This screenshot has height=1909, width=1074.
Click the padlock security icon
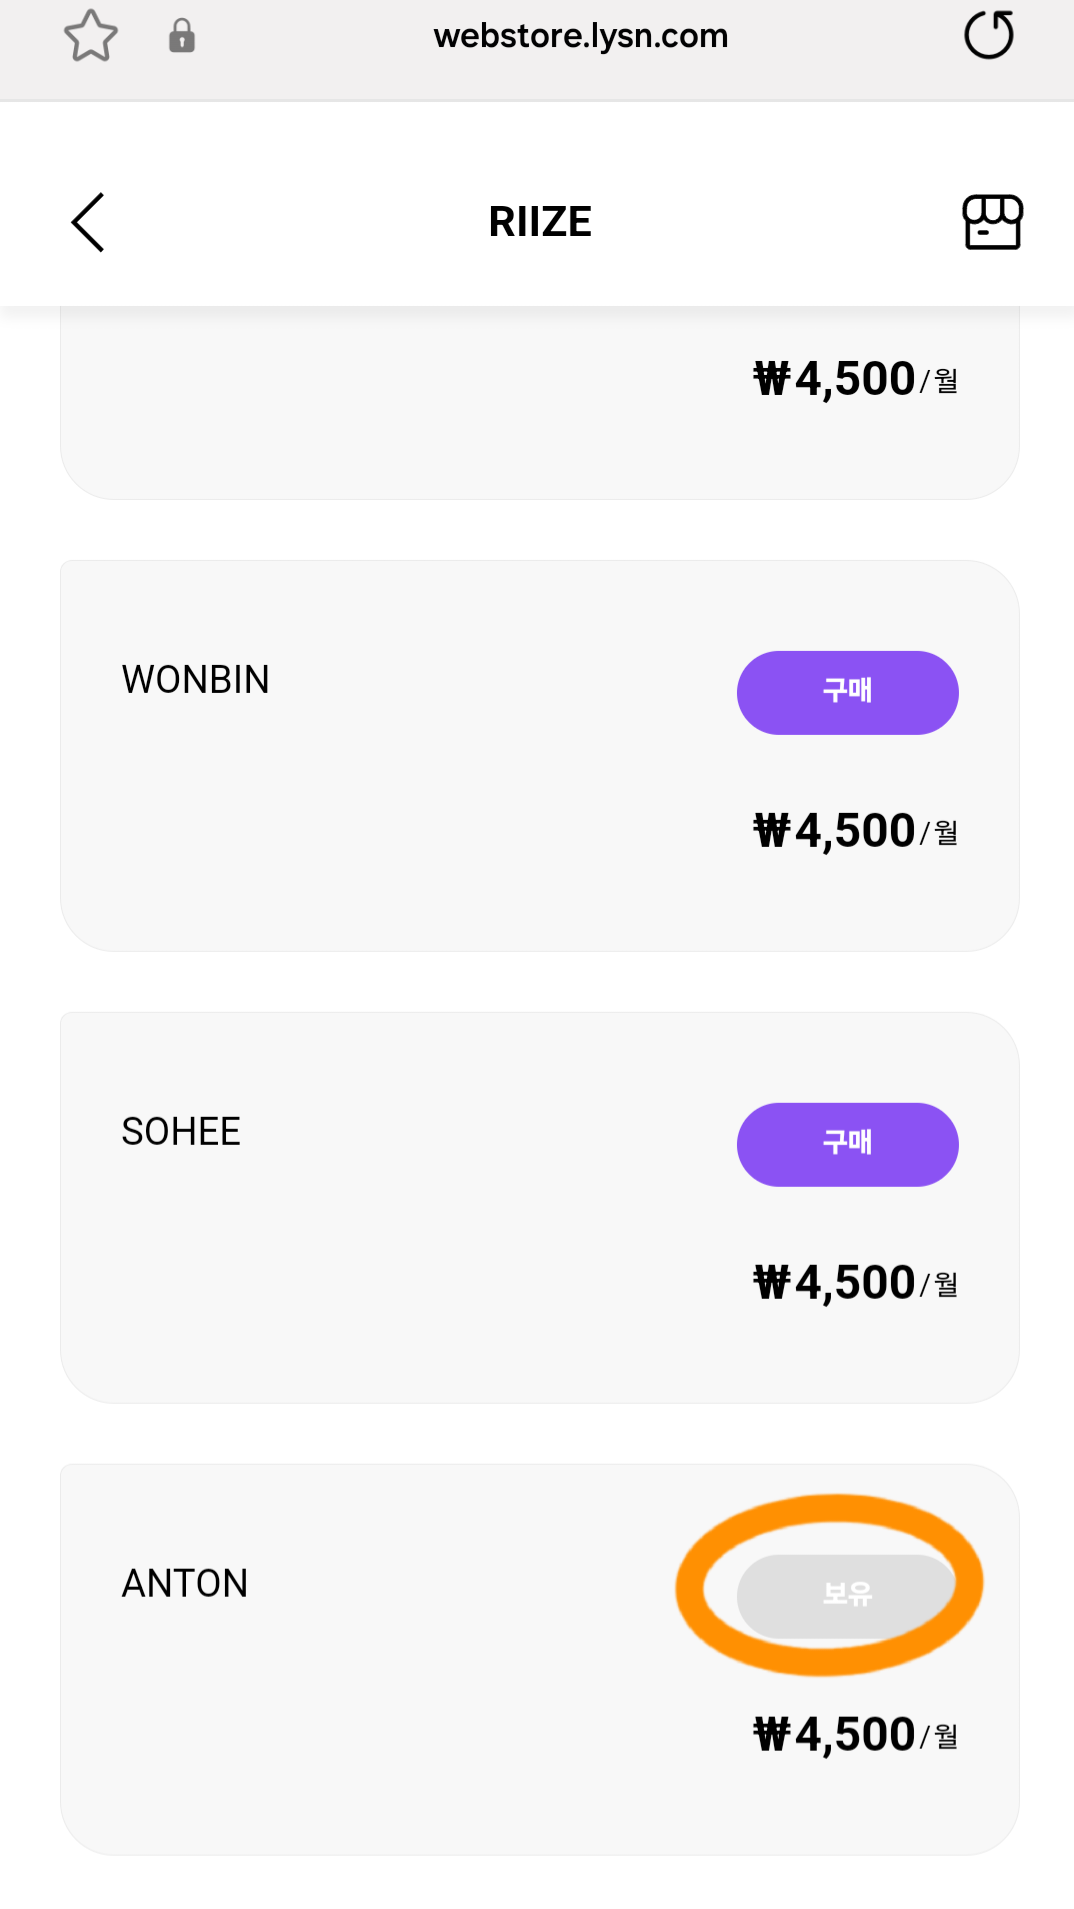click(x=181, y=36)
